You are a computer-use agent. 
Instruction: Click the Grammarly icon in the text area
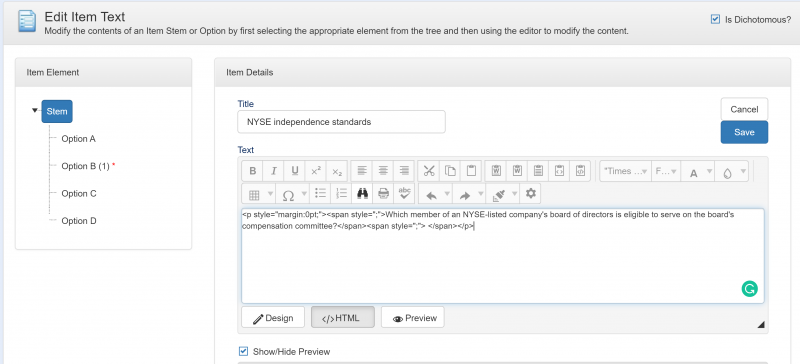click(749, 289)
